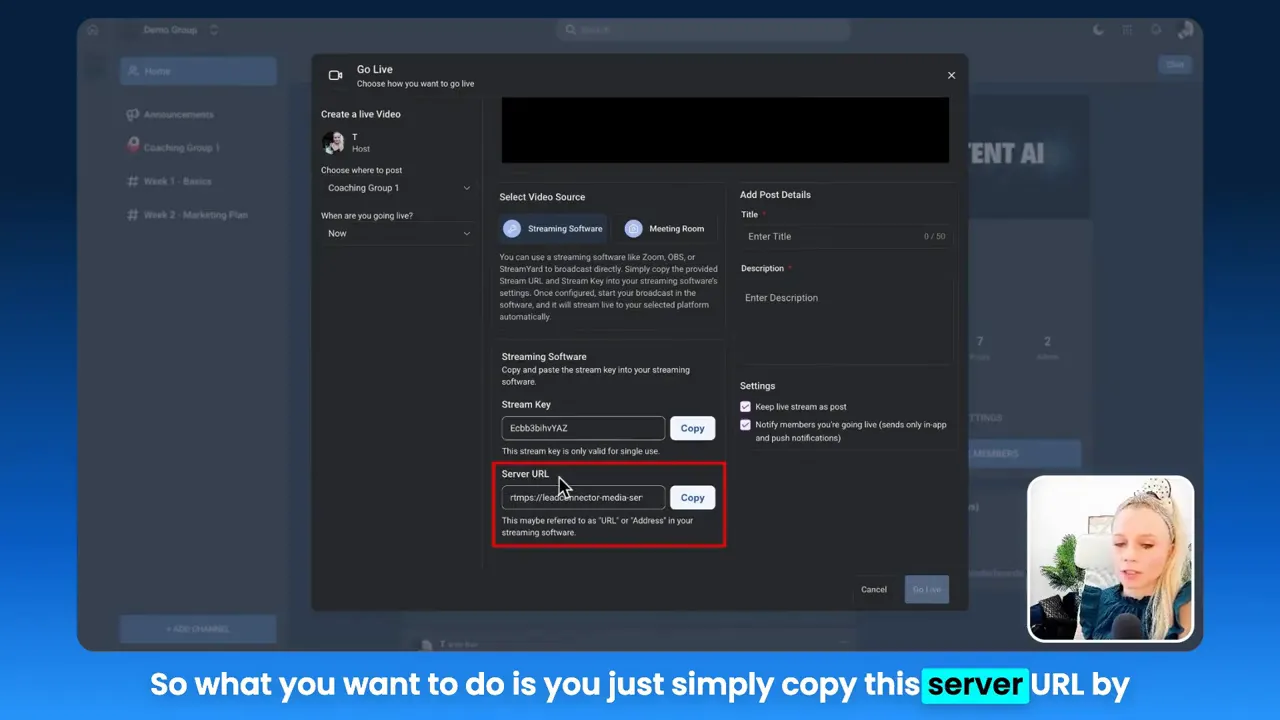Image resolution: width=1280 pixels, height=720 pixels.
Task: Open Home in the background sidebar
Action: point(198,71)
